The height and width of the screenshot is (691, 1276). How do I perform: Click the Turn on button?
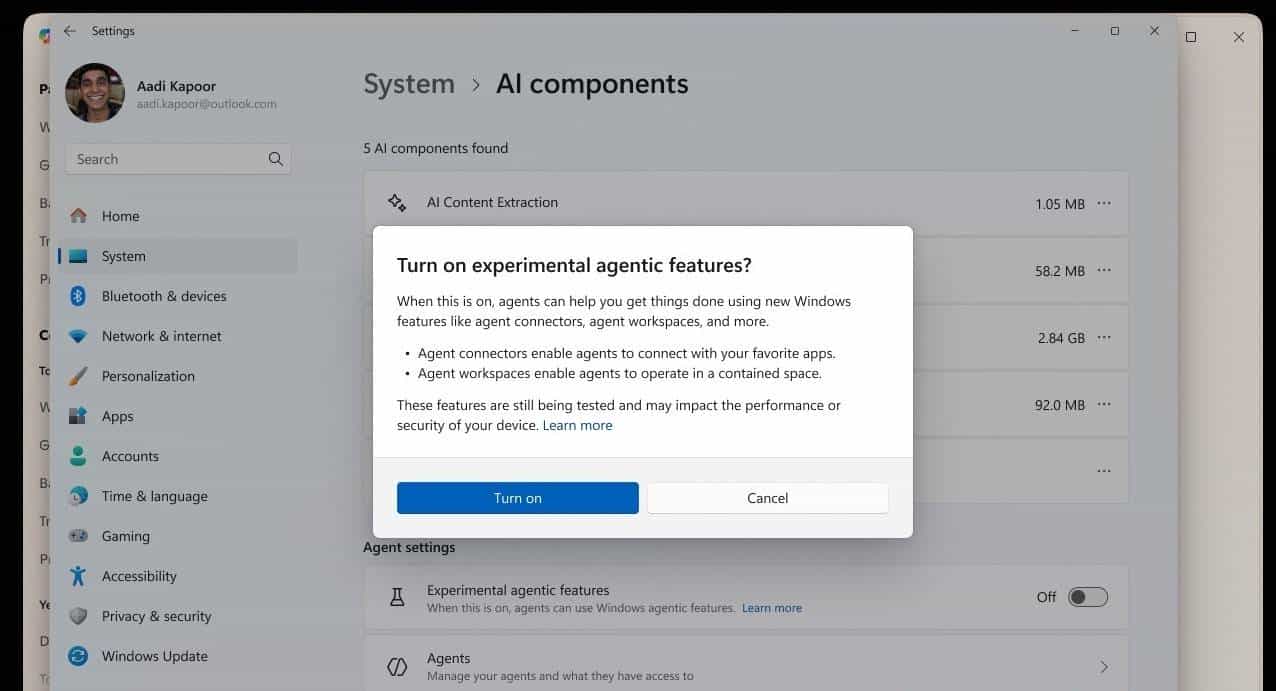[517, 497]
